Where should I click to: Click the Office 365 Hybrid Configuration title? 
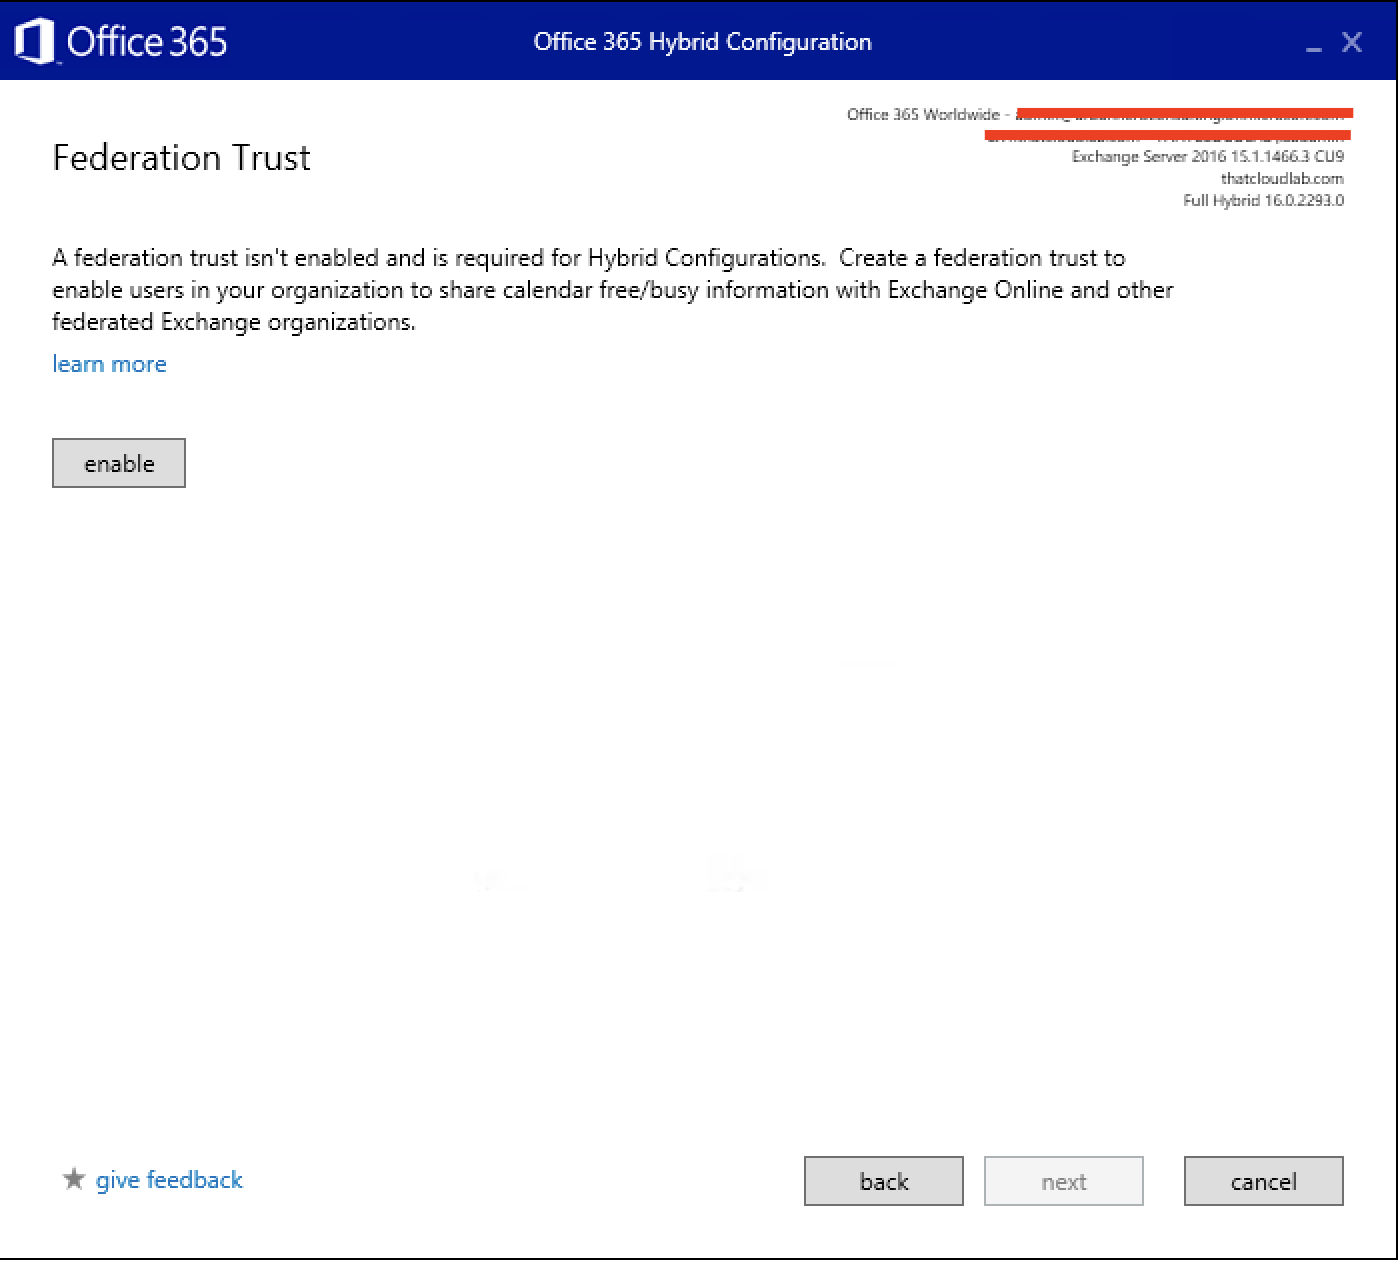702,42
